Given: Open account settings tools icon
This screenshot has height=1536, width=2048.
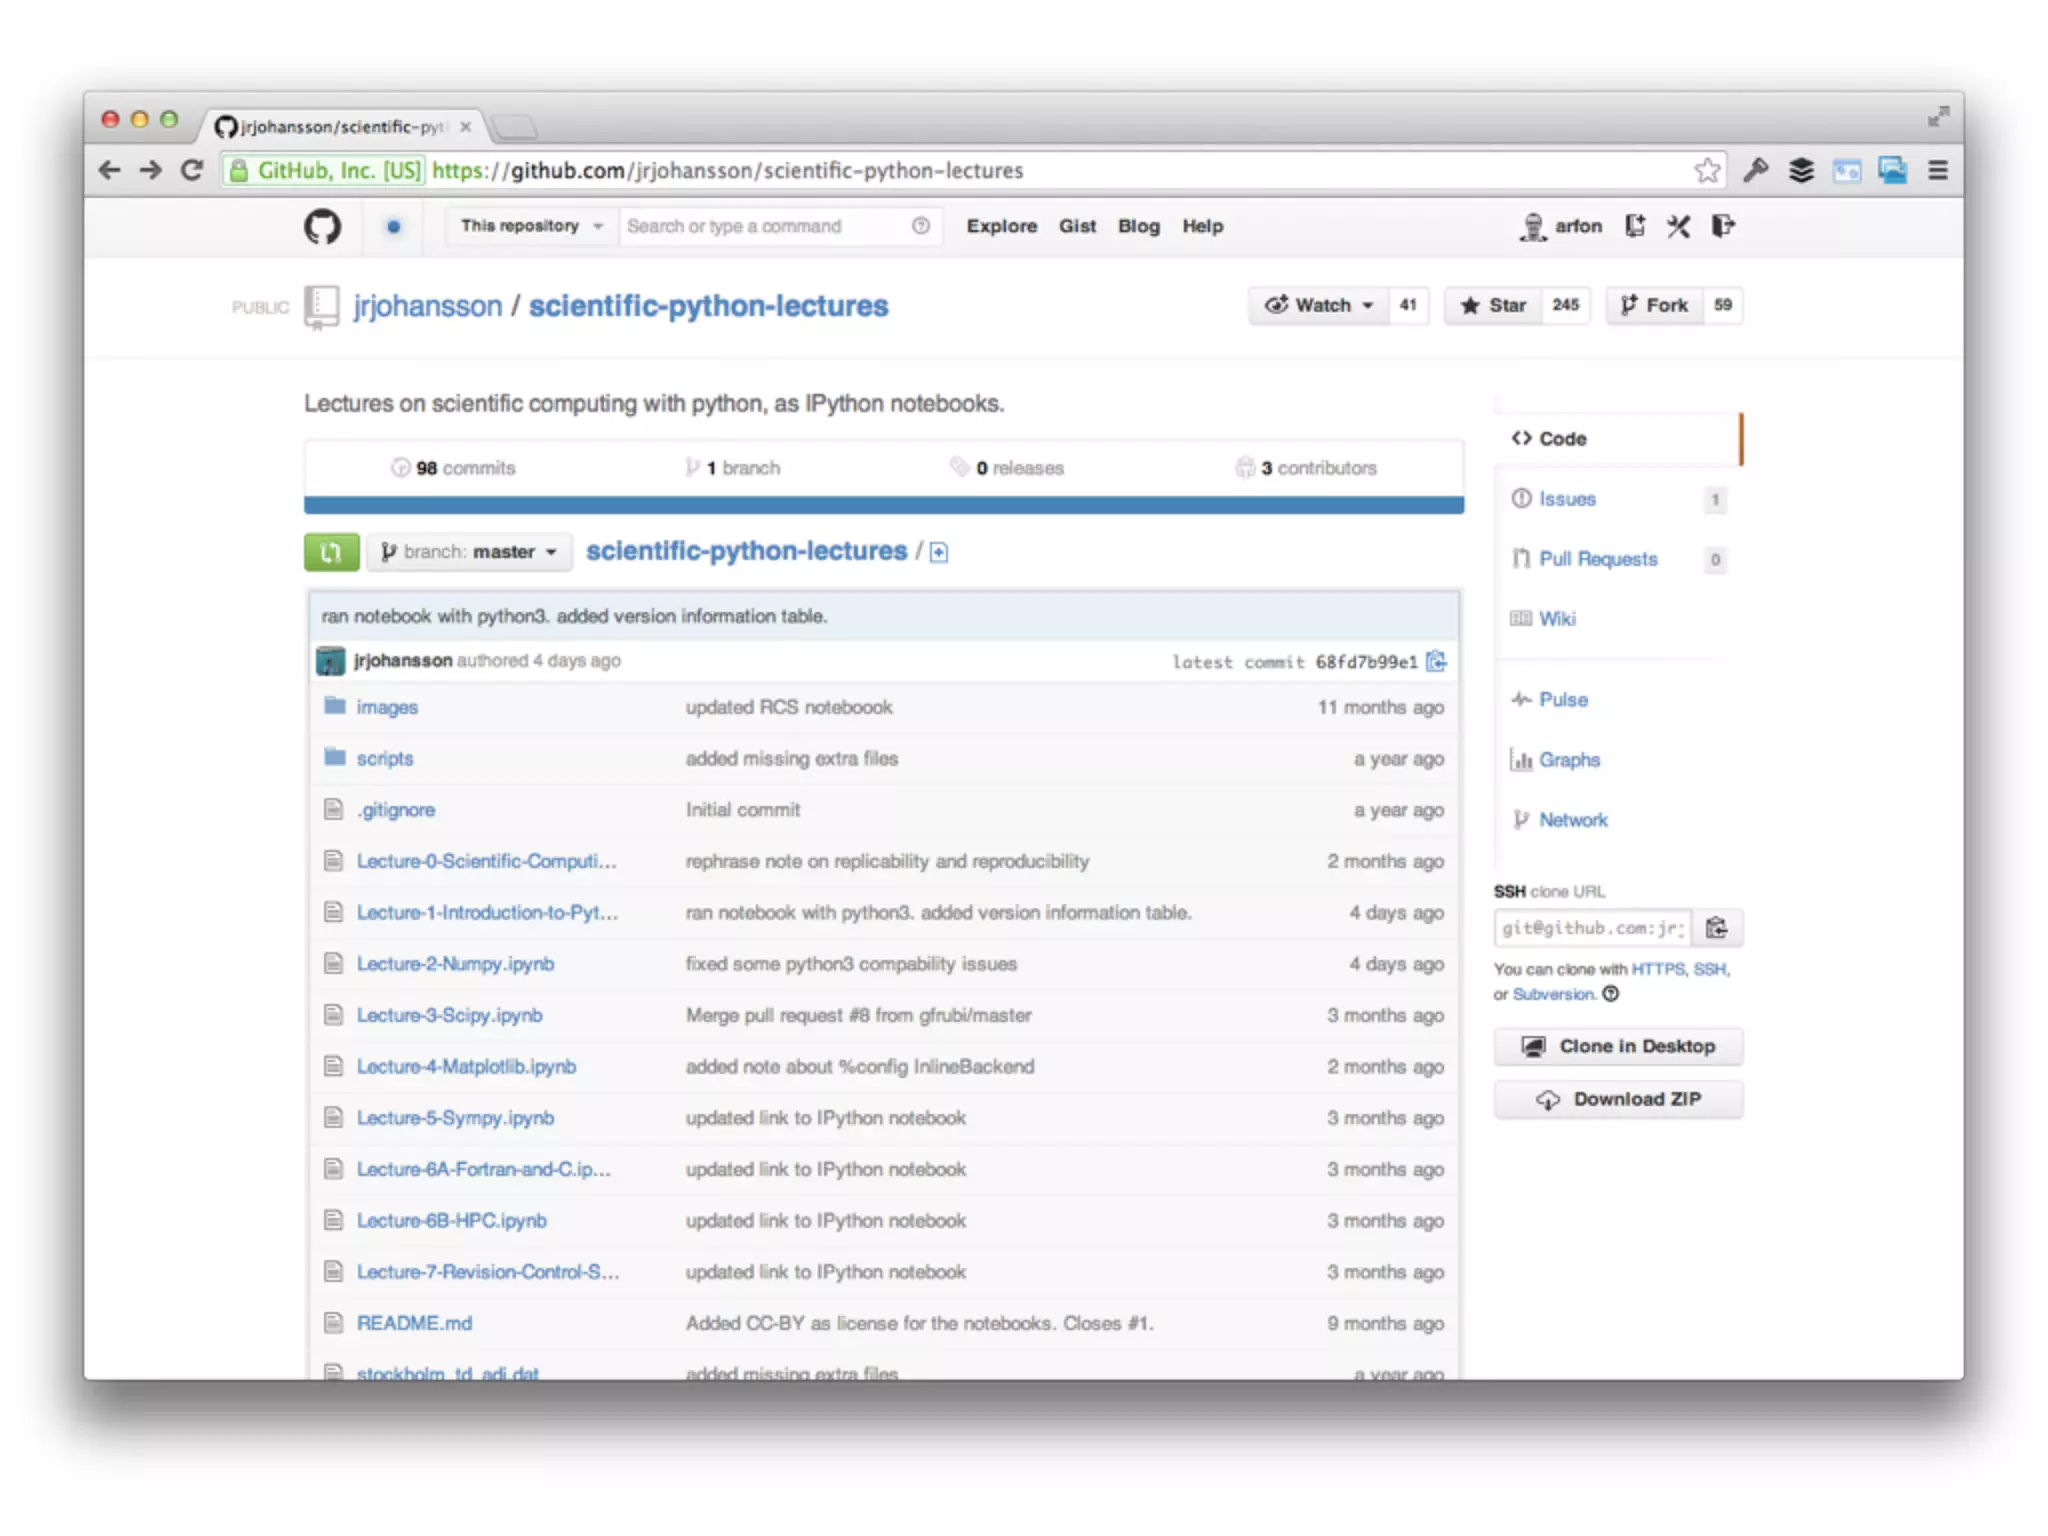Looking at the screenshot, I should [1679, 226].
